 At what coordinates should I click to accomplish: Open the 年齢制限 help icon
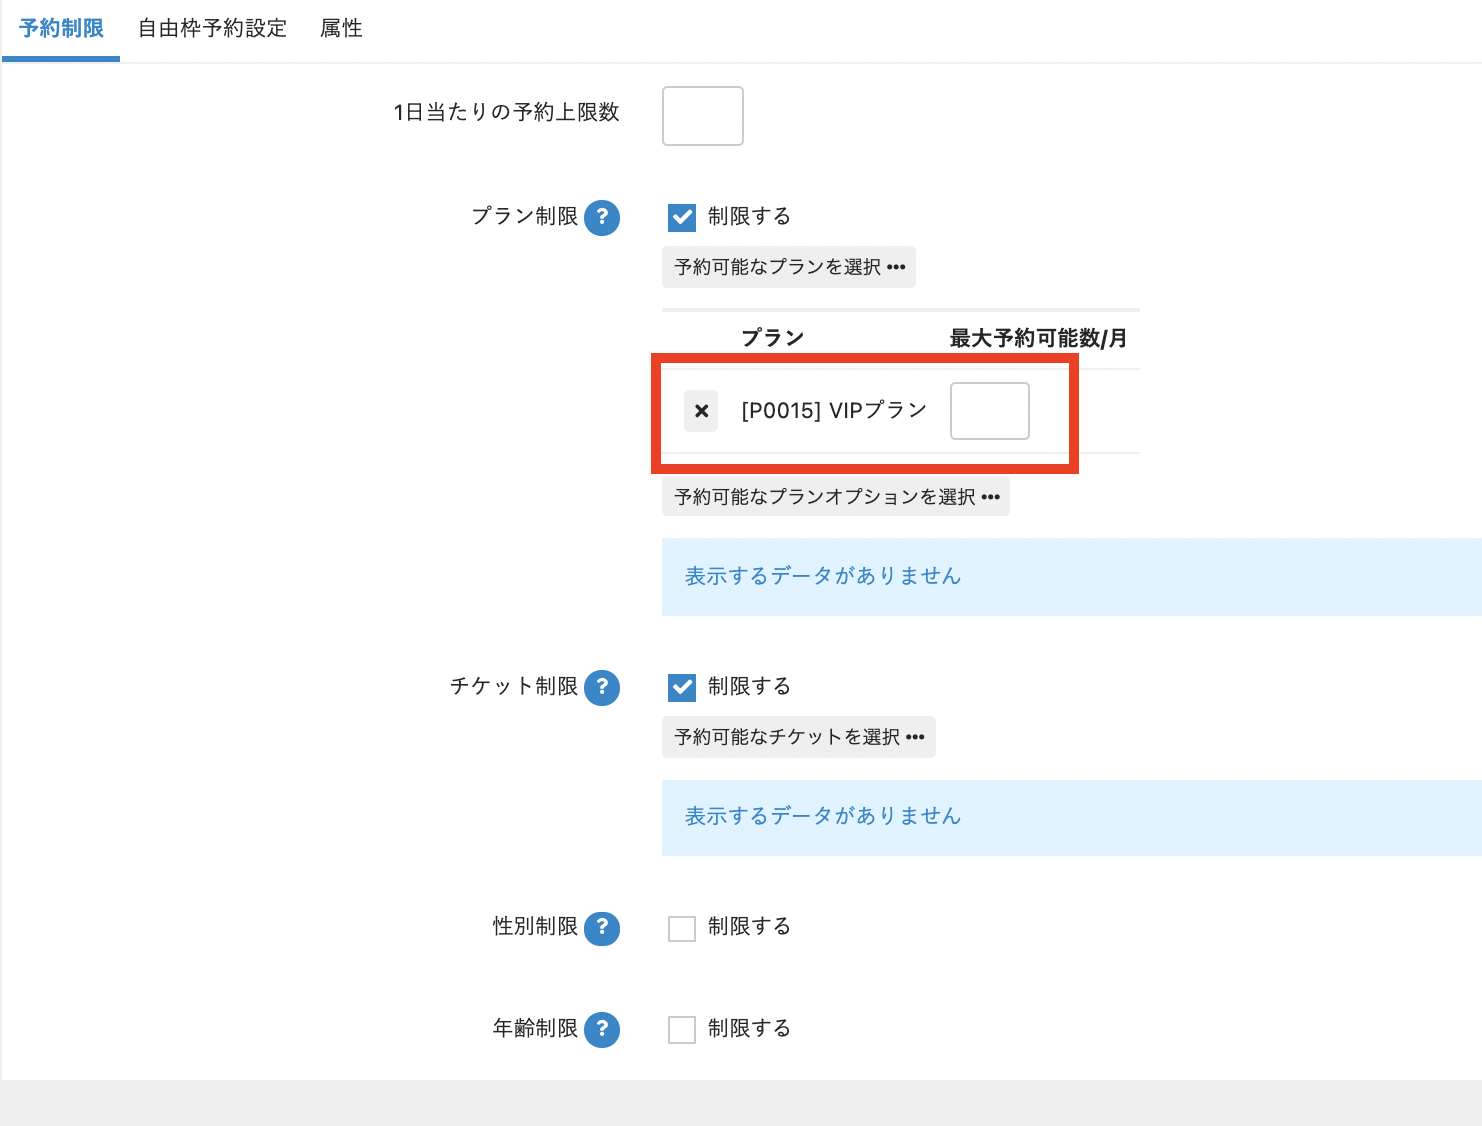click(x=602, y=1029)
